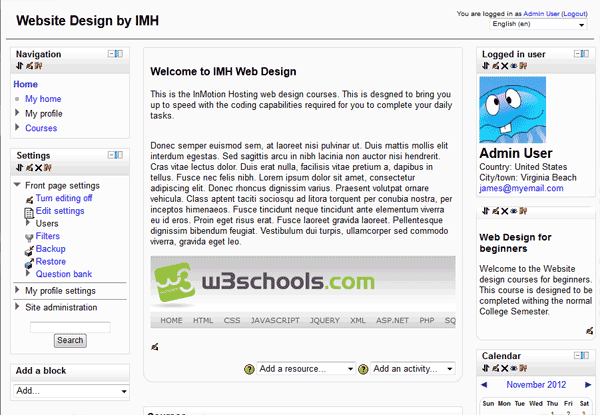Click the move icon in Calendar block

point(486,368)
